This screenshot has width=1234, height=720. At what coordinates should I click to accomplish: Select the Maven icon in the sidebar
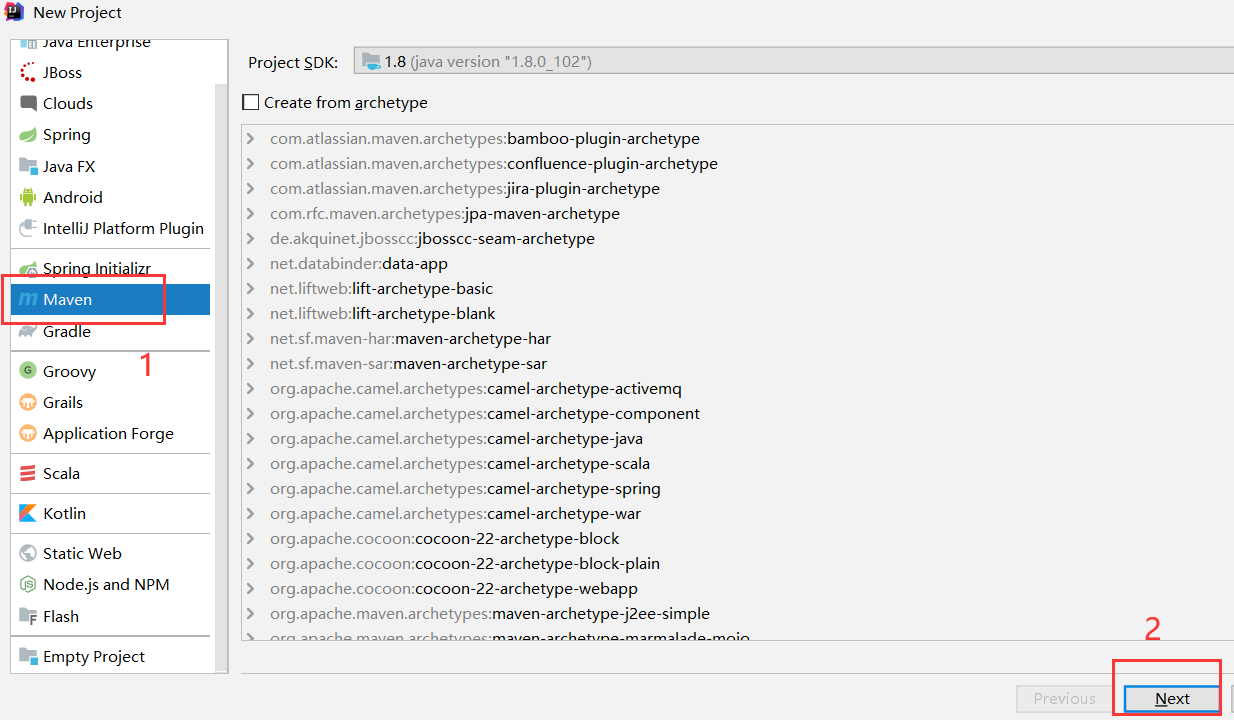(x=28, y=300)
